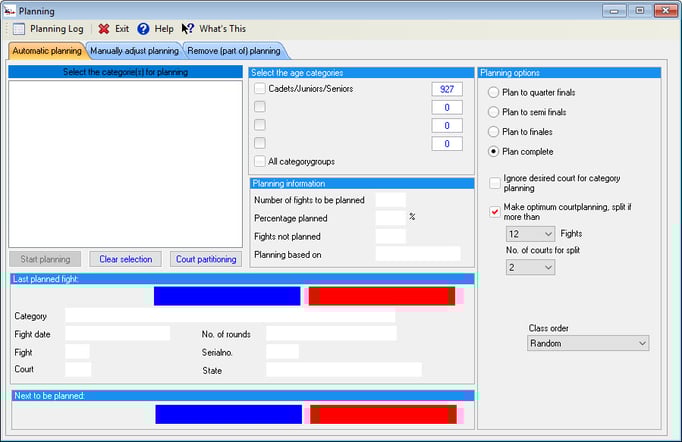Expand No. of courts for split dropdown
Viewport: 682px width, 442px height.
(x=530, y=268)
